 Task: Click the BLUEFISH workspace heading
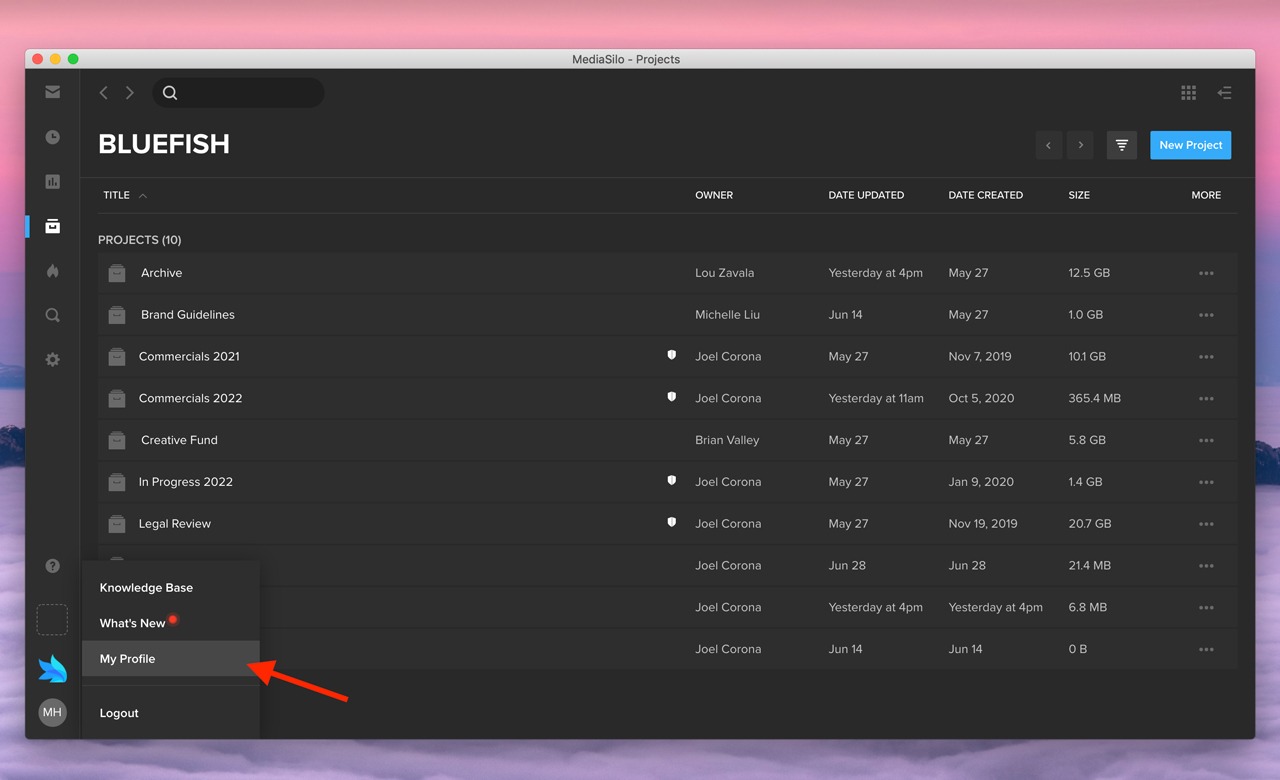[x=164, y=144]
